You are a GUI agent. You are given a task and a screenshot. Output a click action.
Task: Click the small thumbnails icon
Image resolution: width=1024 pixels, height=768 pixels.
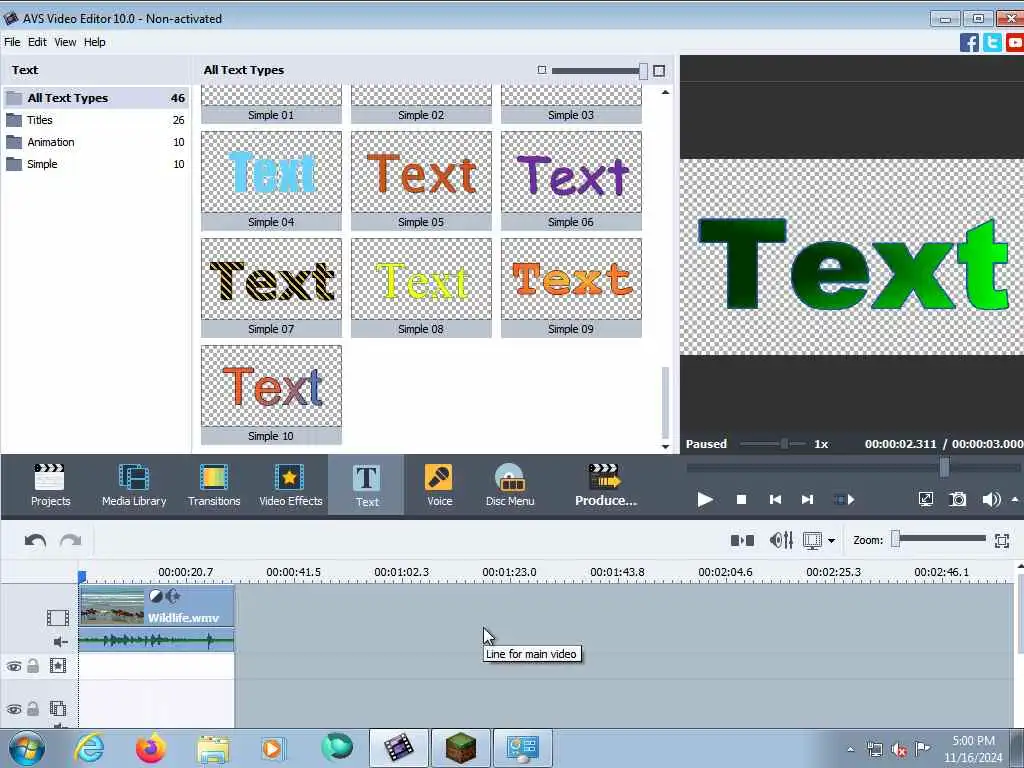541,70
